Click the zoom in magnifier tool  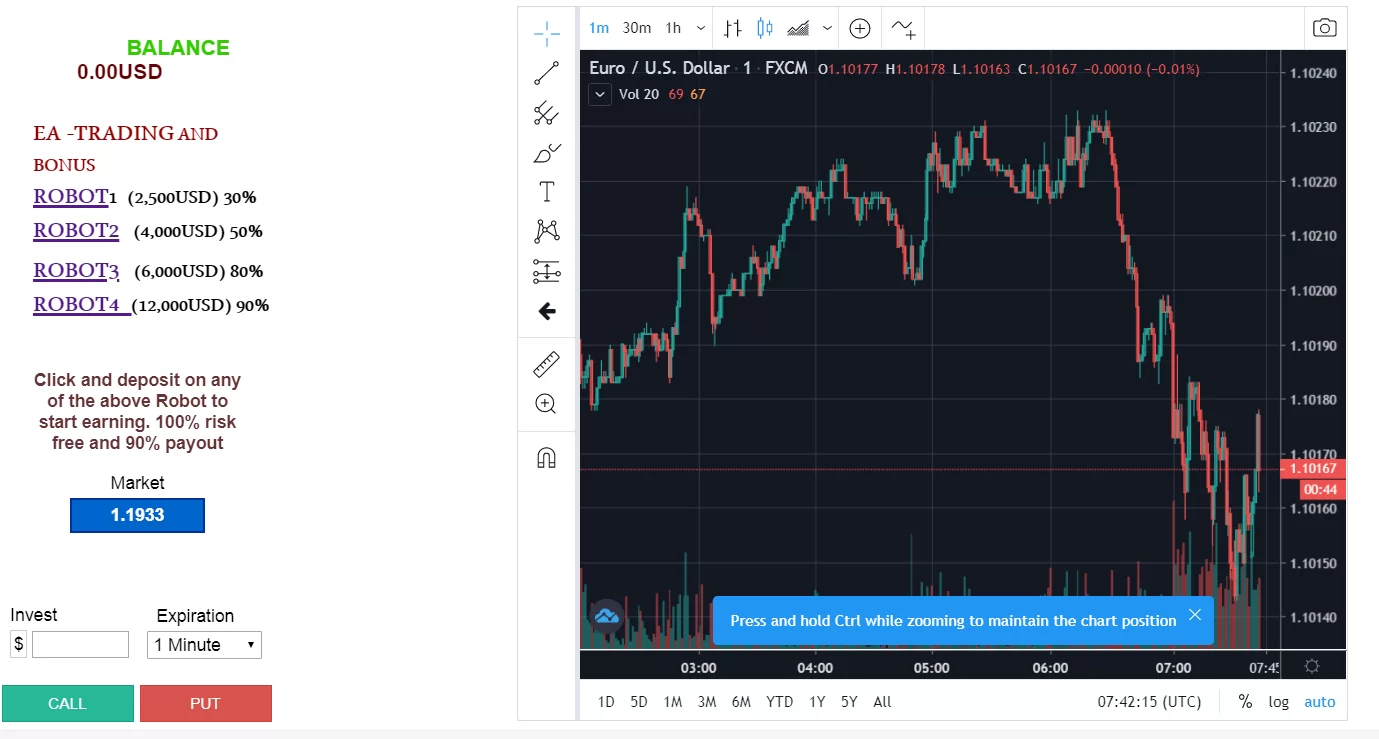[x=546, y=404]
